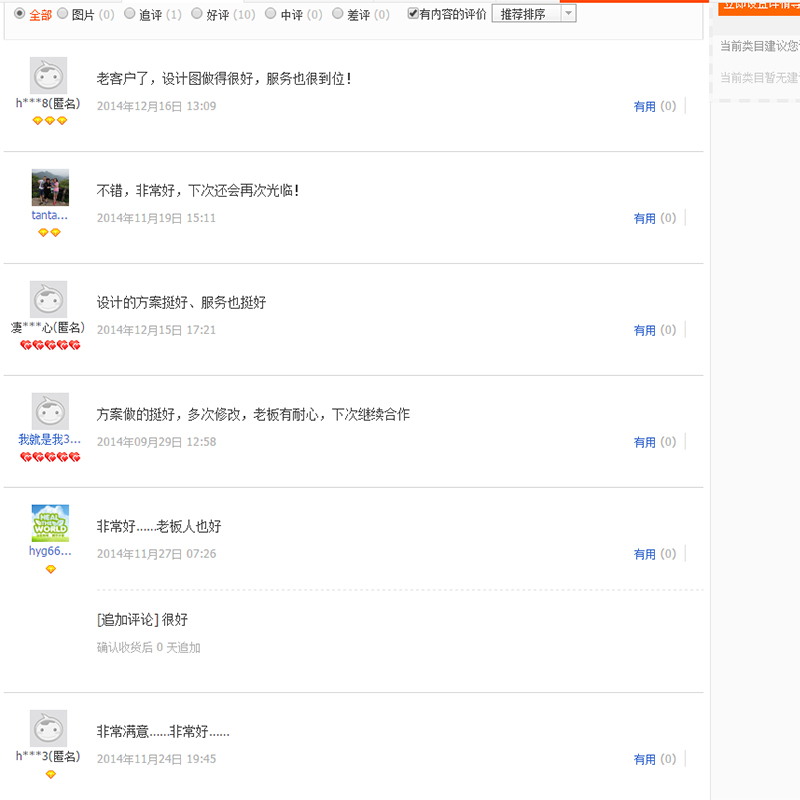Click date 2014年11月27日 07:26
The image size is (800, 800).
(157, 554)
